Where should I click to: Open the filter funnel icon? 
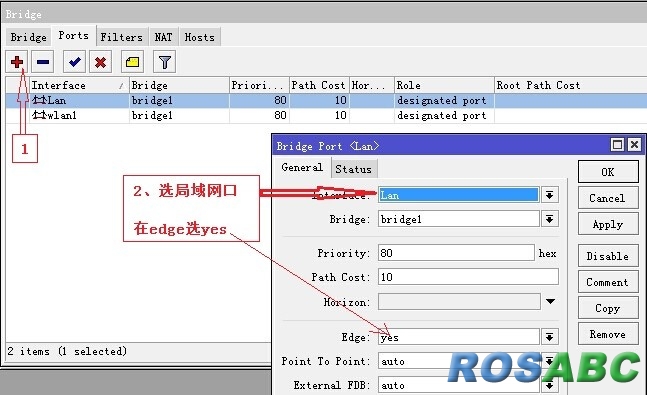tap(164, 62)
